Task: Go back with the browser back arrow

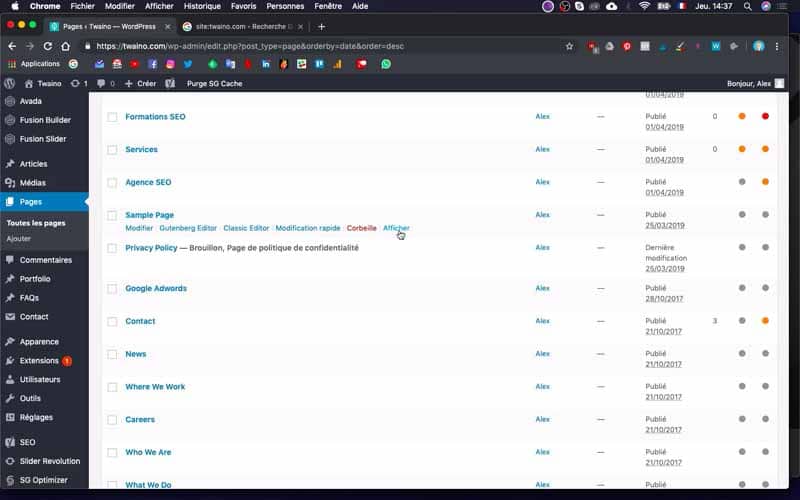Action: click(12, 46)
